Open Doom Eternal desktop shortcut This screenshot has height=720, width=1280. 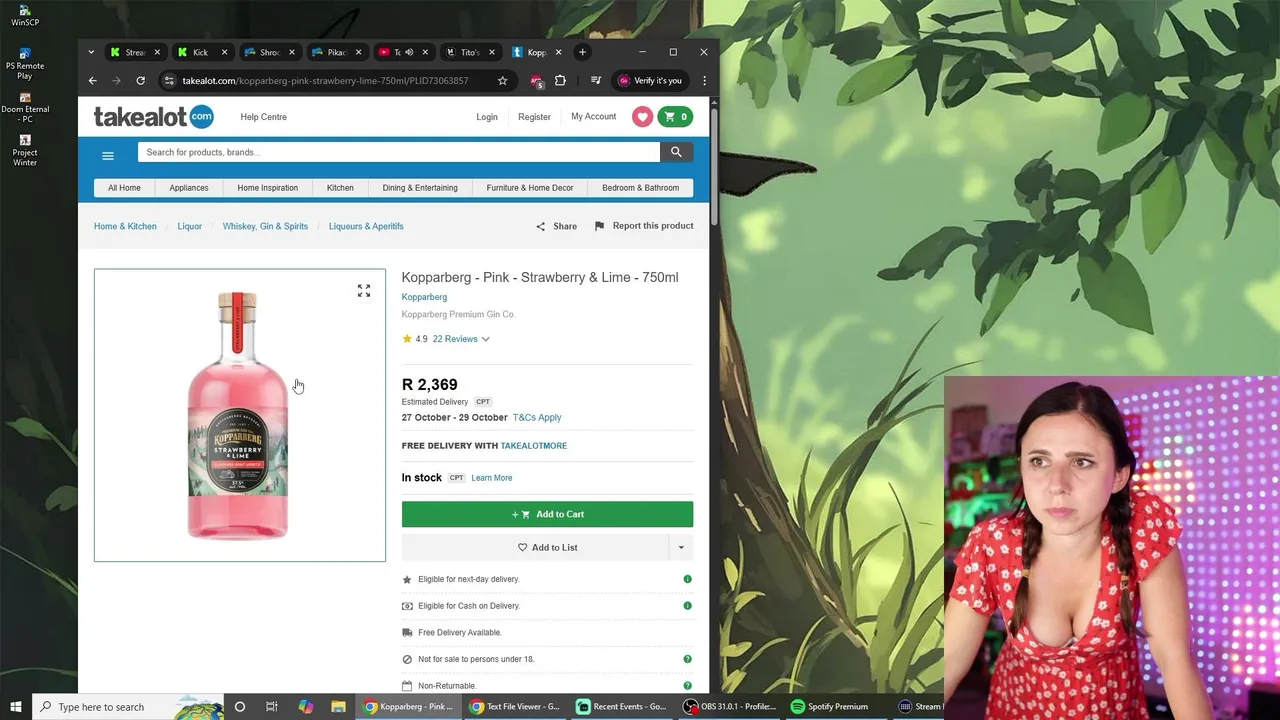click(25, 107)
